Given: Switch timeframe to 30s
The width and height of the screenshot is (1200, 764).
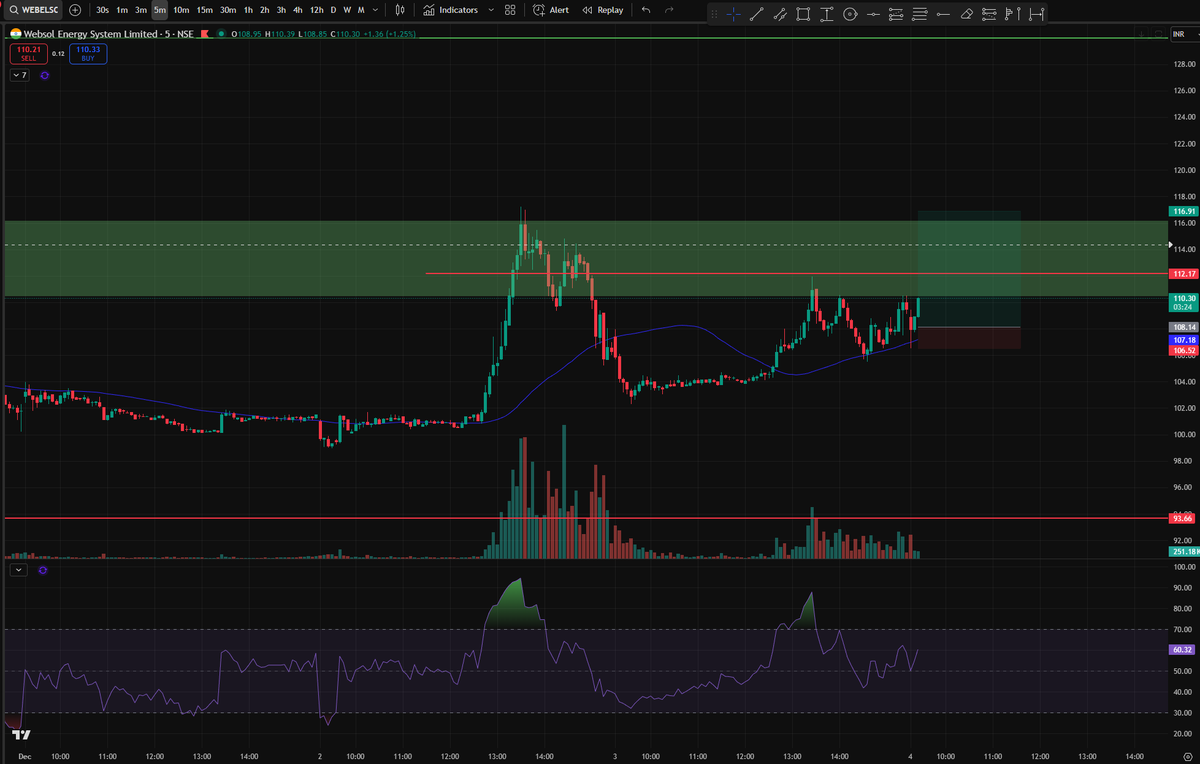Looking at the screenshot, I should (102, 10).
